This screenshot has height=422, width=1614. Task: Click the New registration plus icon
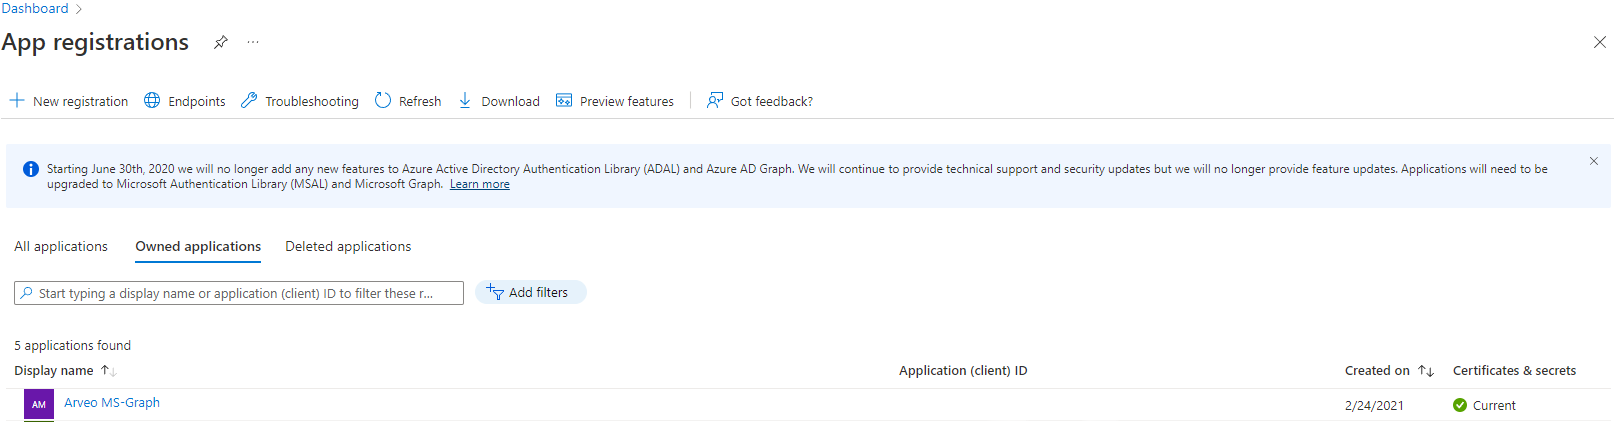coord(17,101)
